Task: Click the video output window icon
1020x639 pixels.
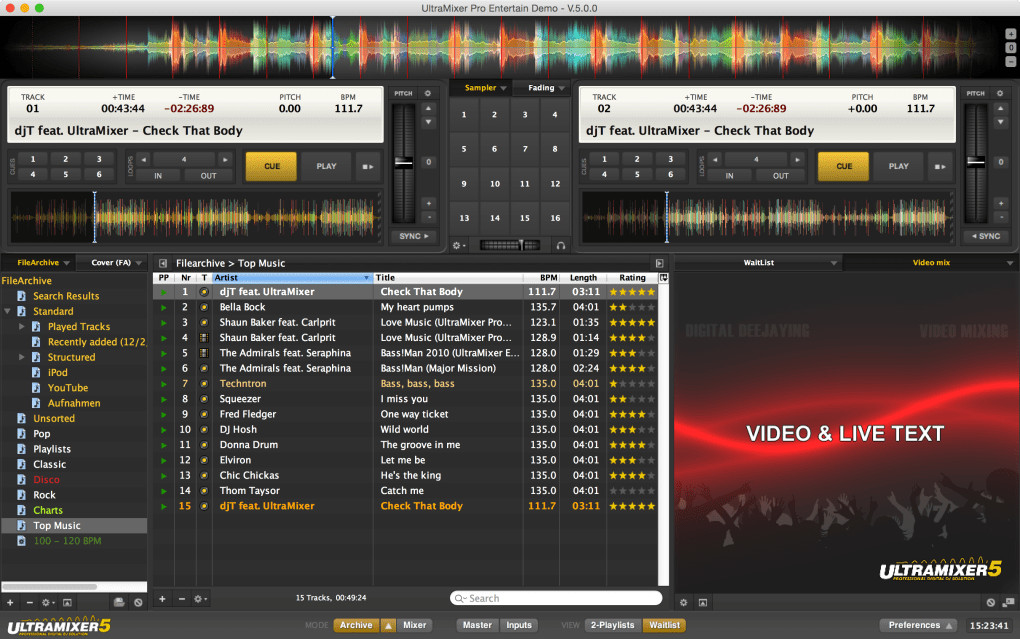Action: (1008, 603)
